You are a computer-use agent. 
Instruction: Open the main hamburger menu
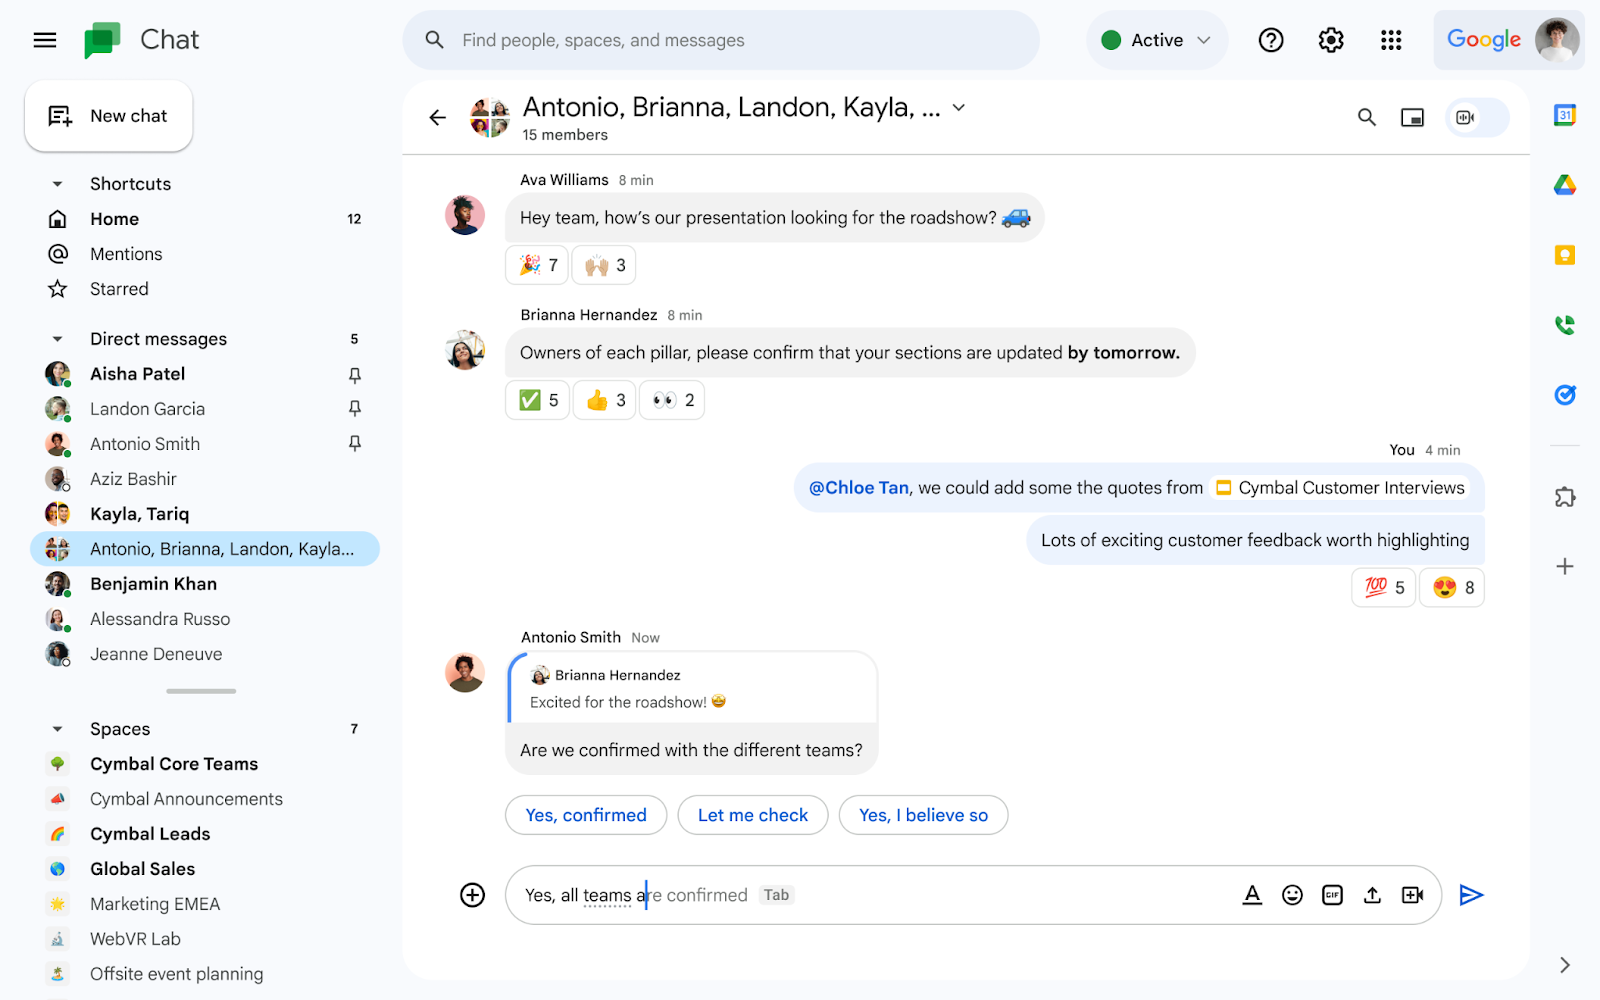44,40
